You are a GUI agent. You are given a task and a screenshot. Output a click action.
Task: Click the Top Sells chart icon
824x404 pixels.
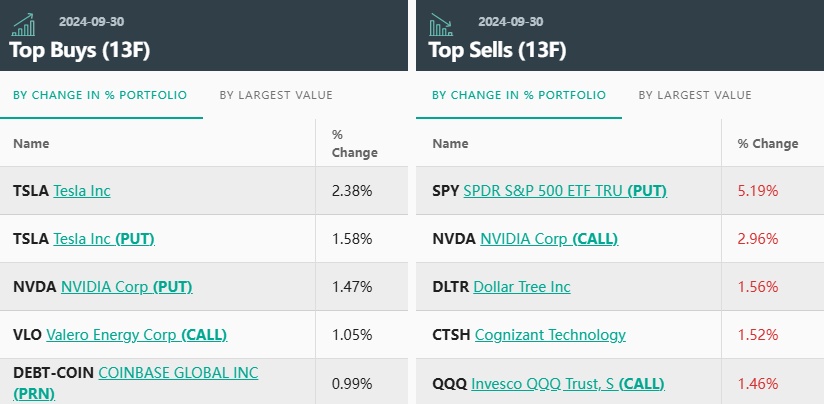tap(441, 23)
